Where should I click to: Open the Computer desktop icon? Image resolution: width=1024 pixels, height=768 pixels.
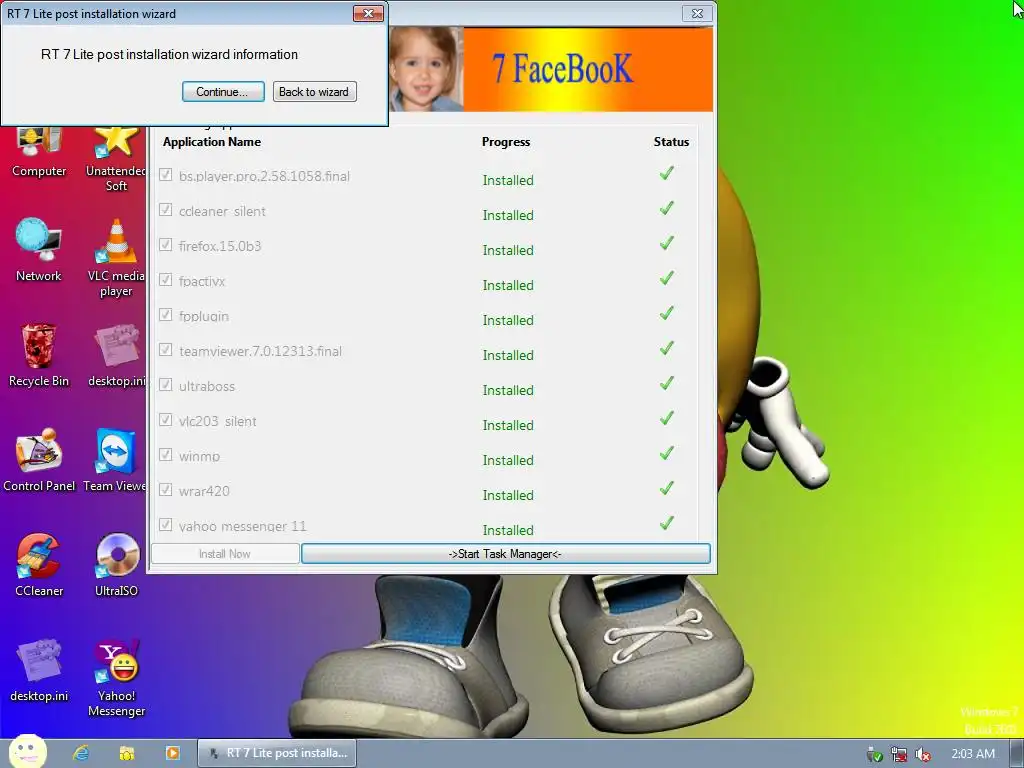[x=39, y=152]
